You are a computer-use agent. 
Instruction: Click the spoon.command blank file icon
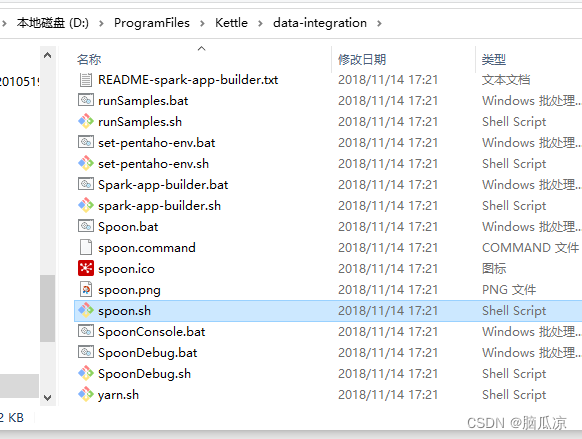coord(86,247)
